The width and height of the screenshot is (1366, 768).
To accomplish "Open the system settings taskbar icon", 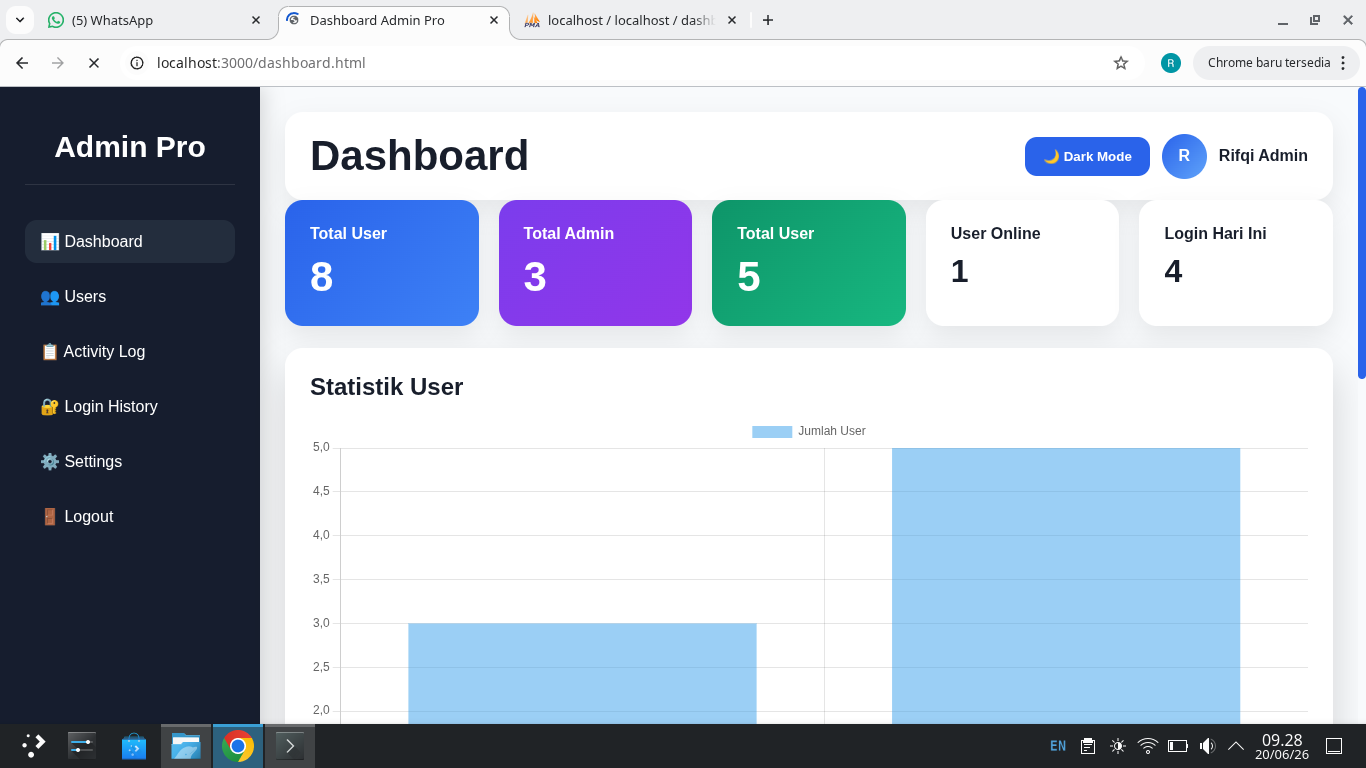I will point(82,746).
